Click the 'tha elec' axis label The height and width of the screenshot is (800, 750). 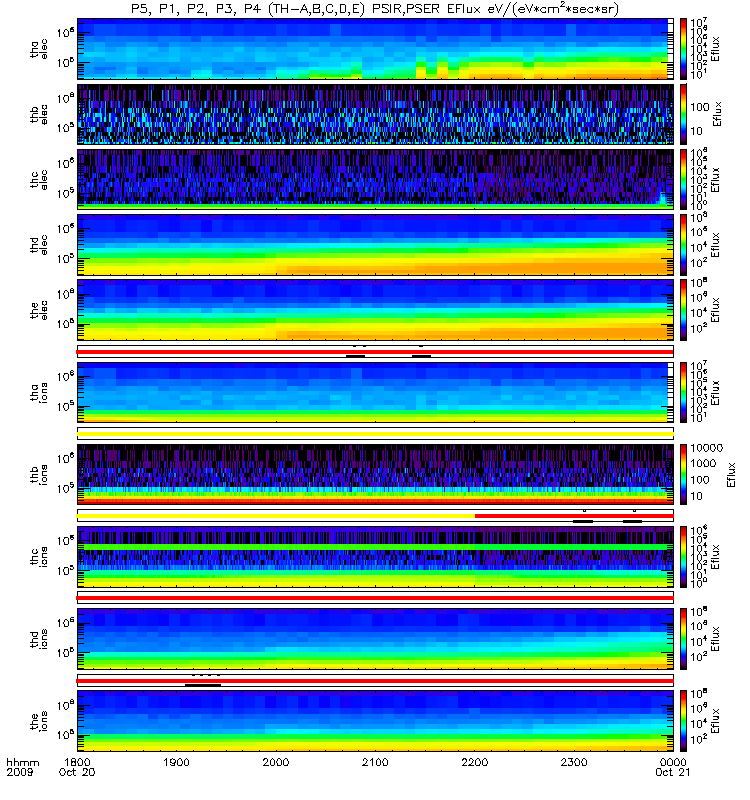click(x=39, y=49)
